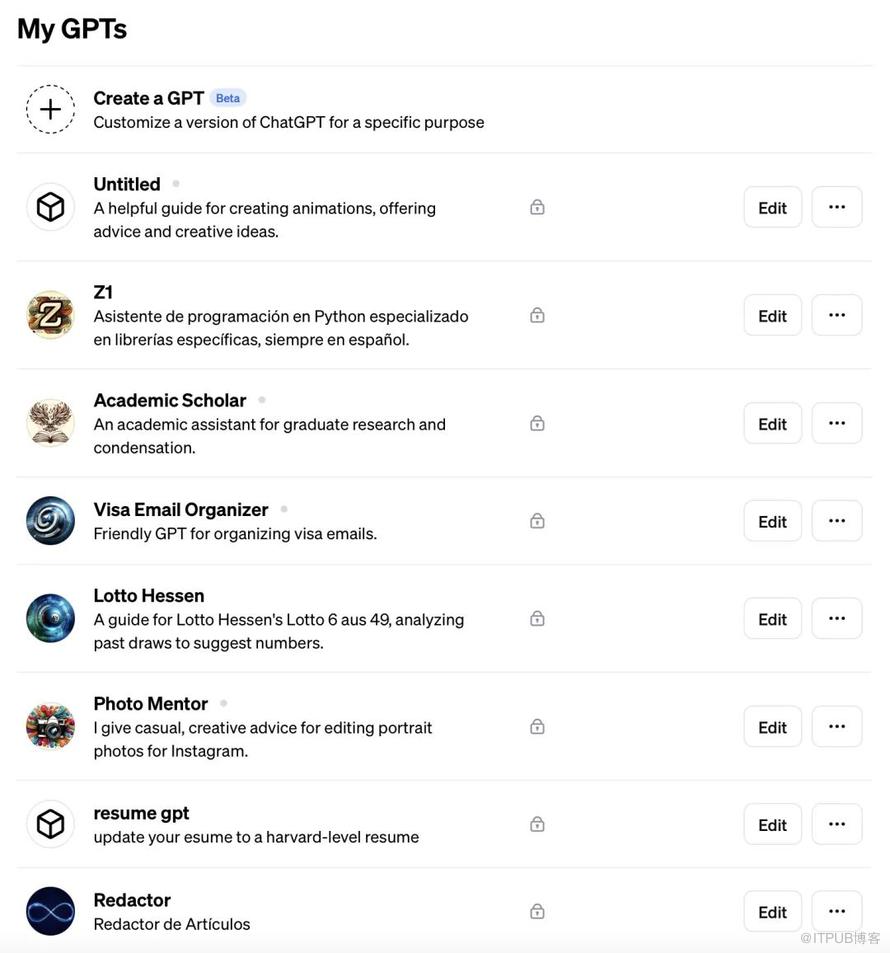The image size is (890, 953).
Task: Select the resume gpt cube avatar
Action: (50, 824)
